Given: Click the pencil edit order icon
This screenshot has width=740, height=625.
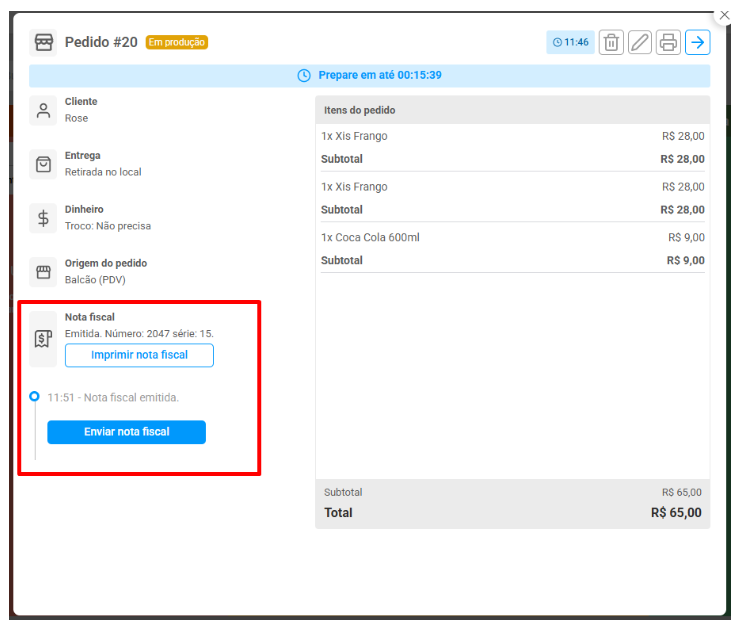Looking at the screenshot, I should point(640,43).
